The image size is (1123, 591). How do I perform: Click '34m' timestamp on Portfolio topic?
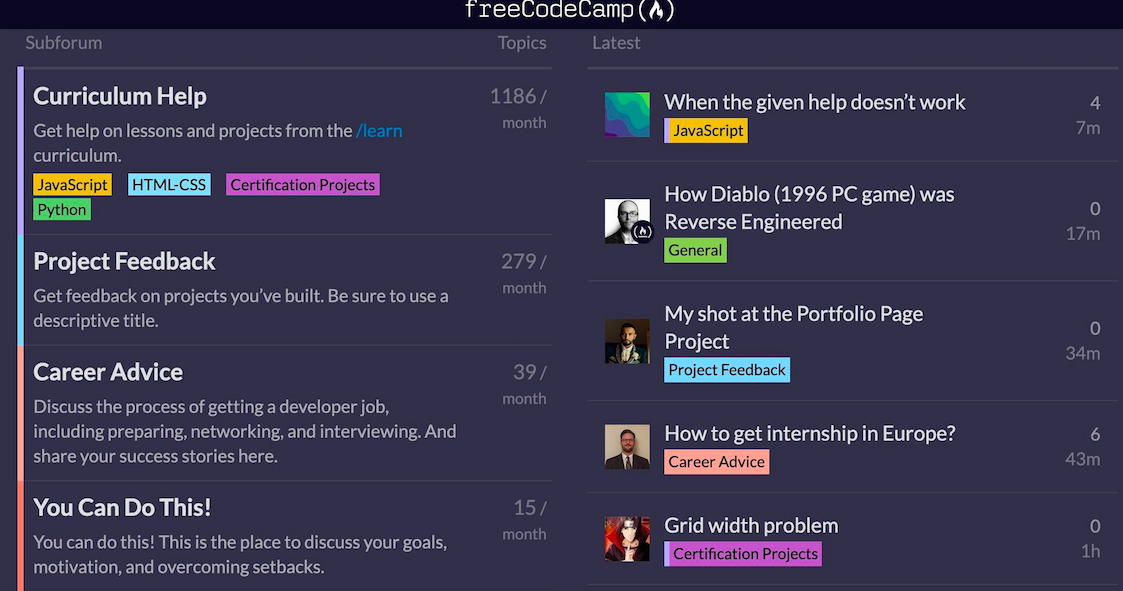(1083, 353)
